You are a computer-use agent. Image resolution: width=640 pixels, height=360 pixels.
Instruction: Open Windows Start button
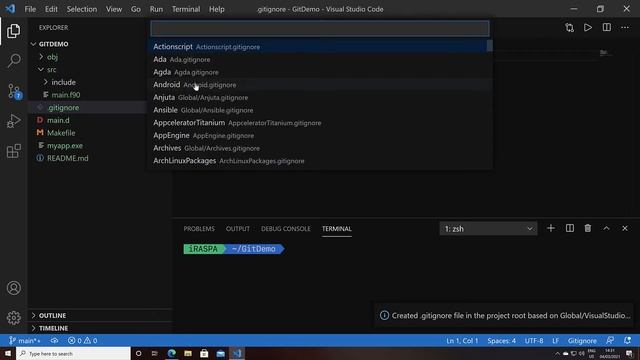pyautogui.click(x=8, y=353)
